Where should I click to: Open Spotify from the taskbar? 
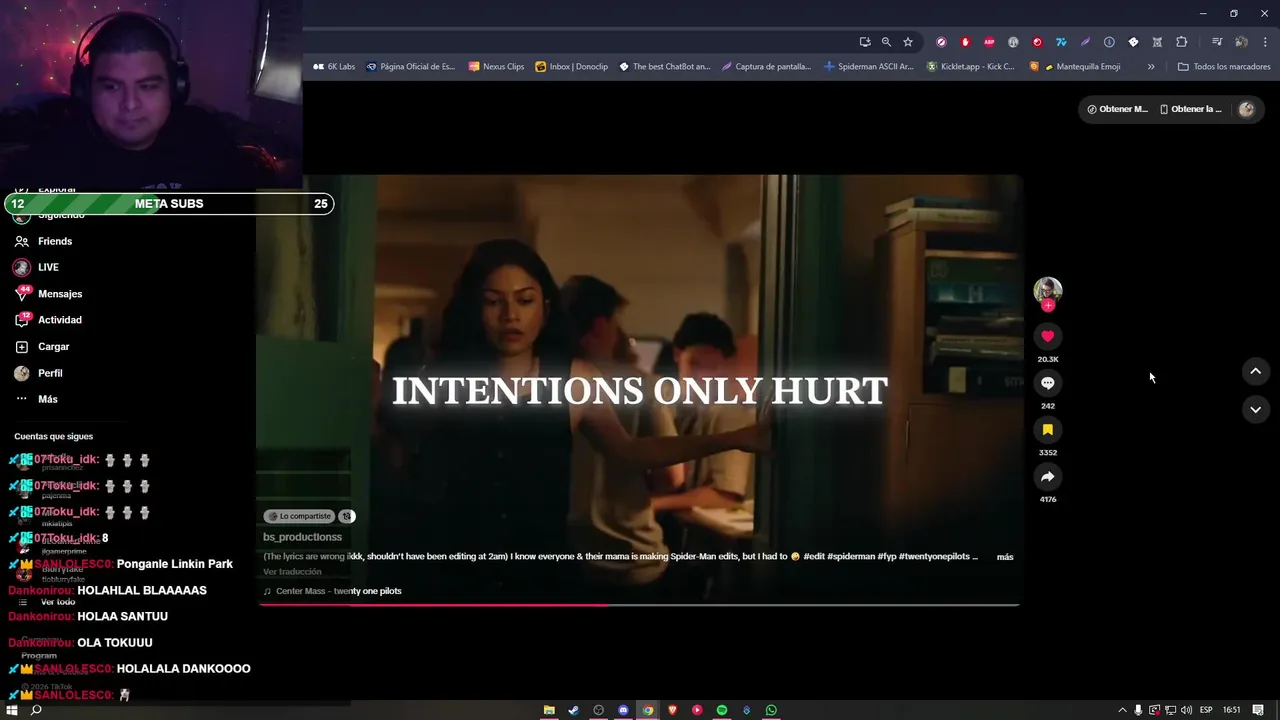click(722, 710)
